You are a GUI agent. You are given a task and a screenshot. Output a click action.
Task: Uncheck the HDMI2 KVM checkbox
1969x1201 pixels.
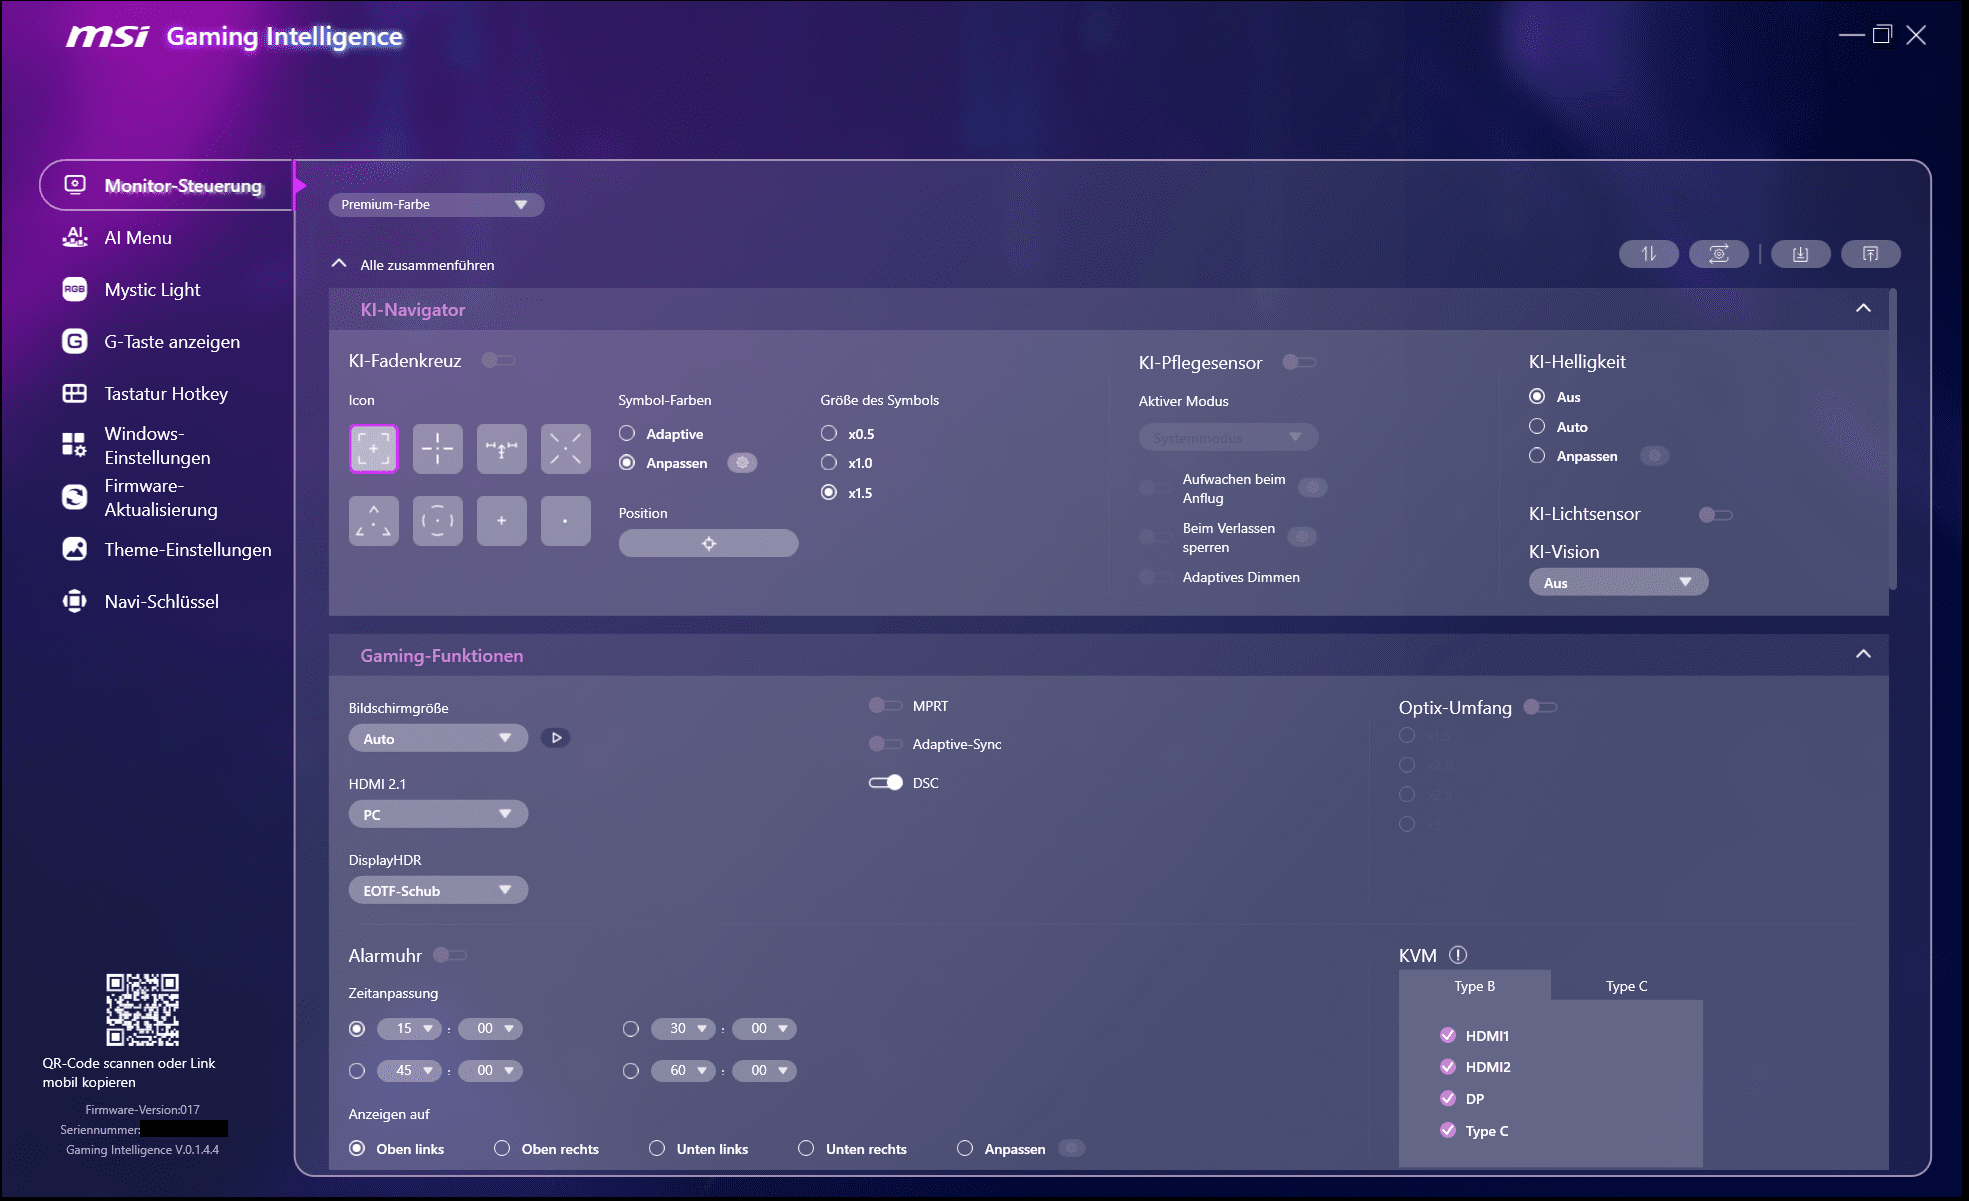[1447, 1067]
